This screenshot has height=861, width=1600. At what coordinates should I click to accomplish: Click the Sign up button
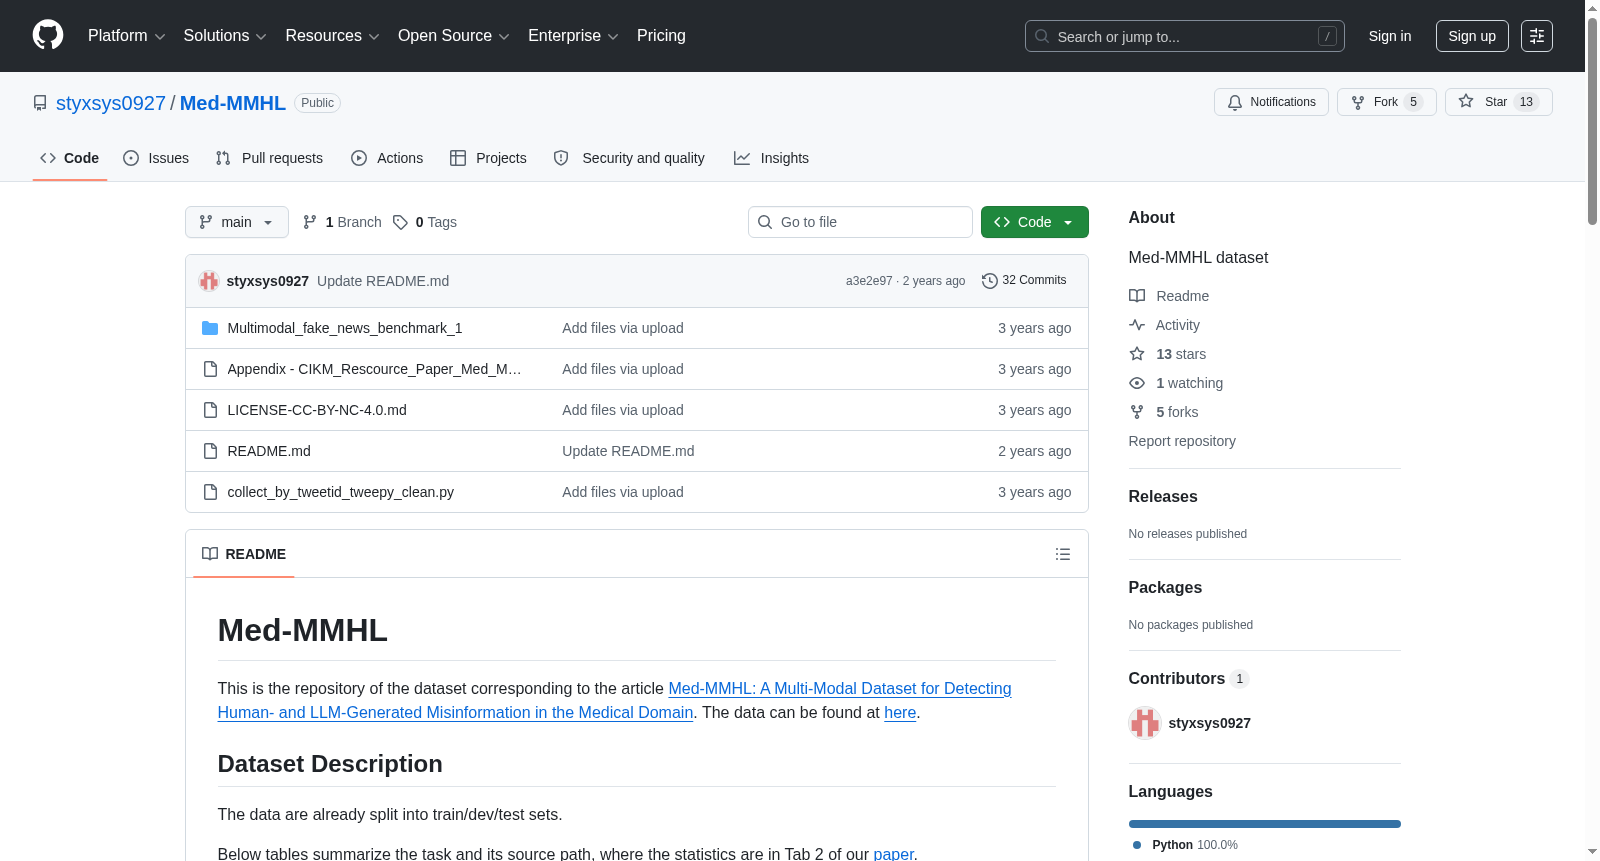[1472, 36]
